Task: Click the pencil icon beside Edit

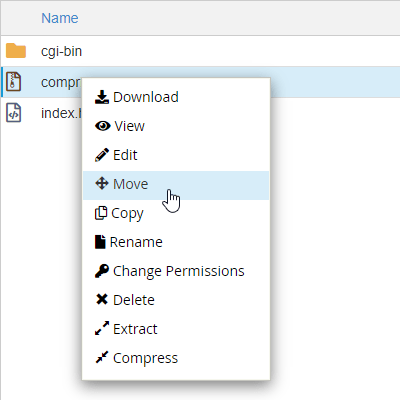Action: 102,155
